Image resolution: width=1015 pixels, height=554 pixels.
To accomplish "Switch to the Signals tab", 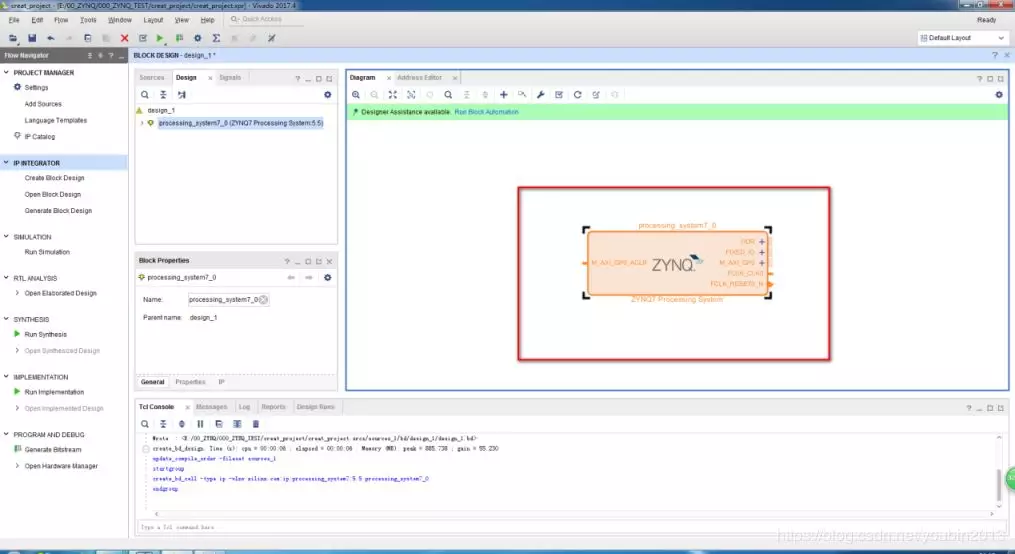I will point(230,78).
